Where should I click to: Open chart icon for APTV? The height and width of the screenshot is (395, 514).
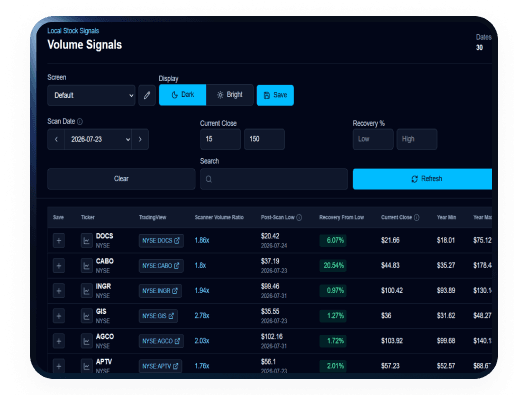click(87, 366)
